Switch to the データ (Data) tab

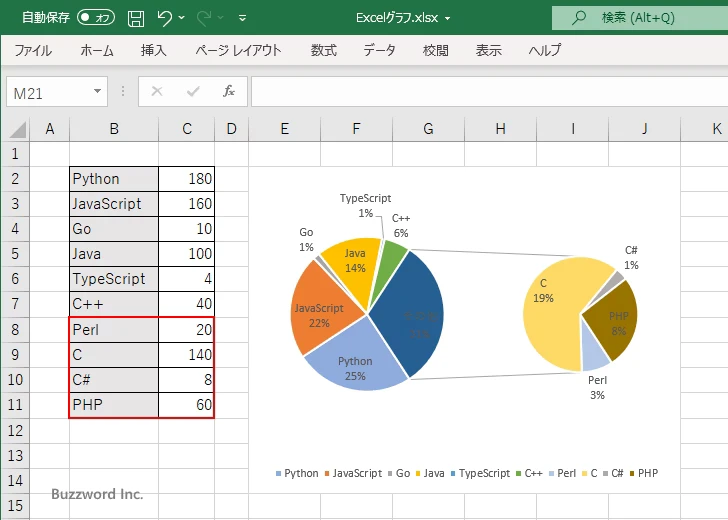[x=379, y=50]
